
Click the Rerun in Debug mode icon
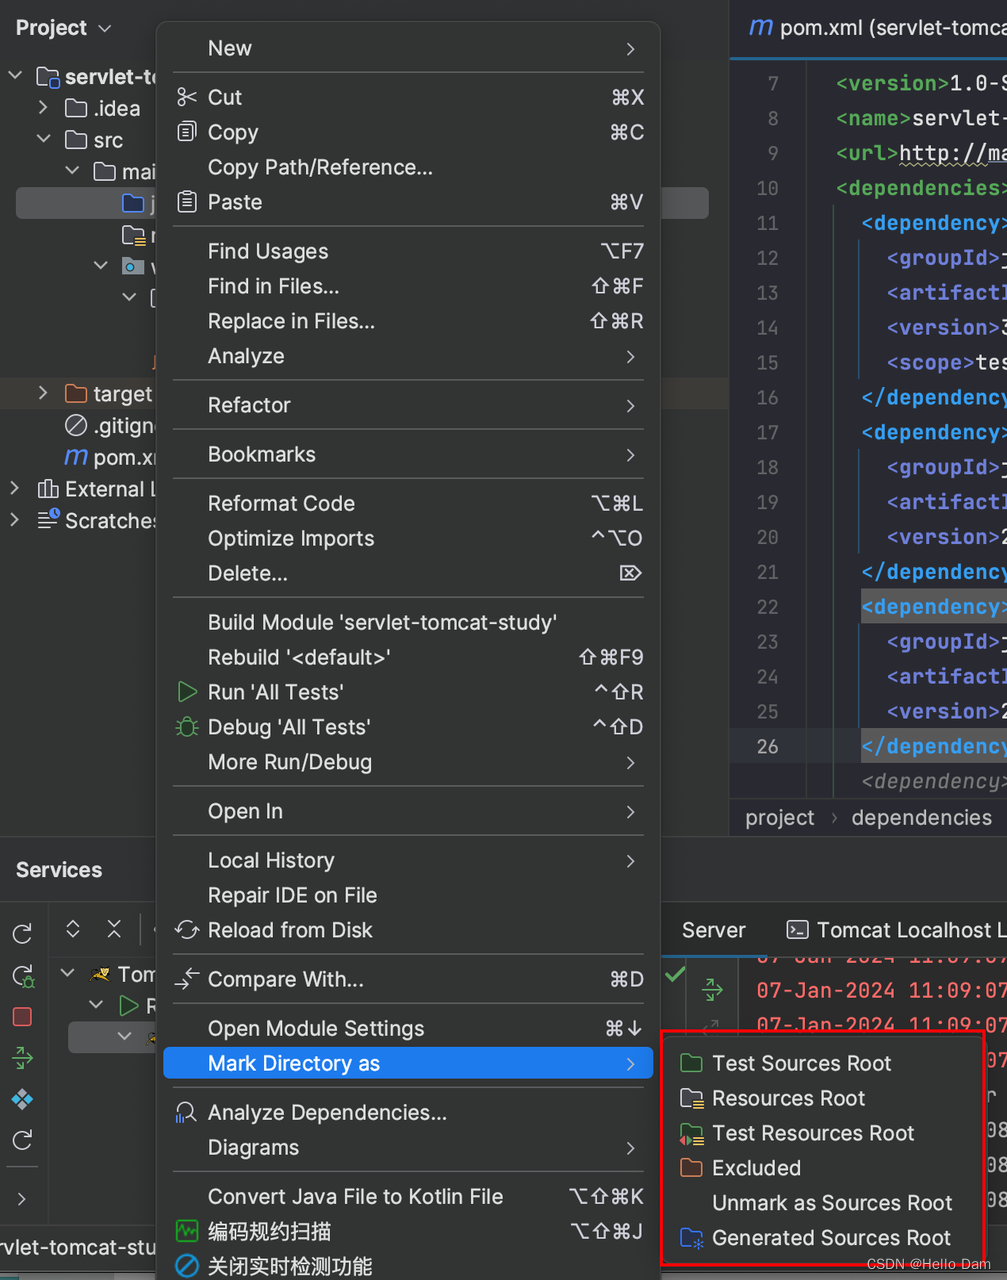pos(22,976)
